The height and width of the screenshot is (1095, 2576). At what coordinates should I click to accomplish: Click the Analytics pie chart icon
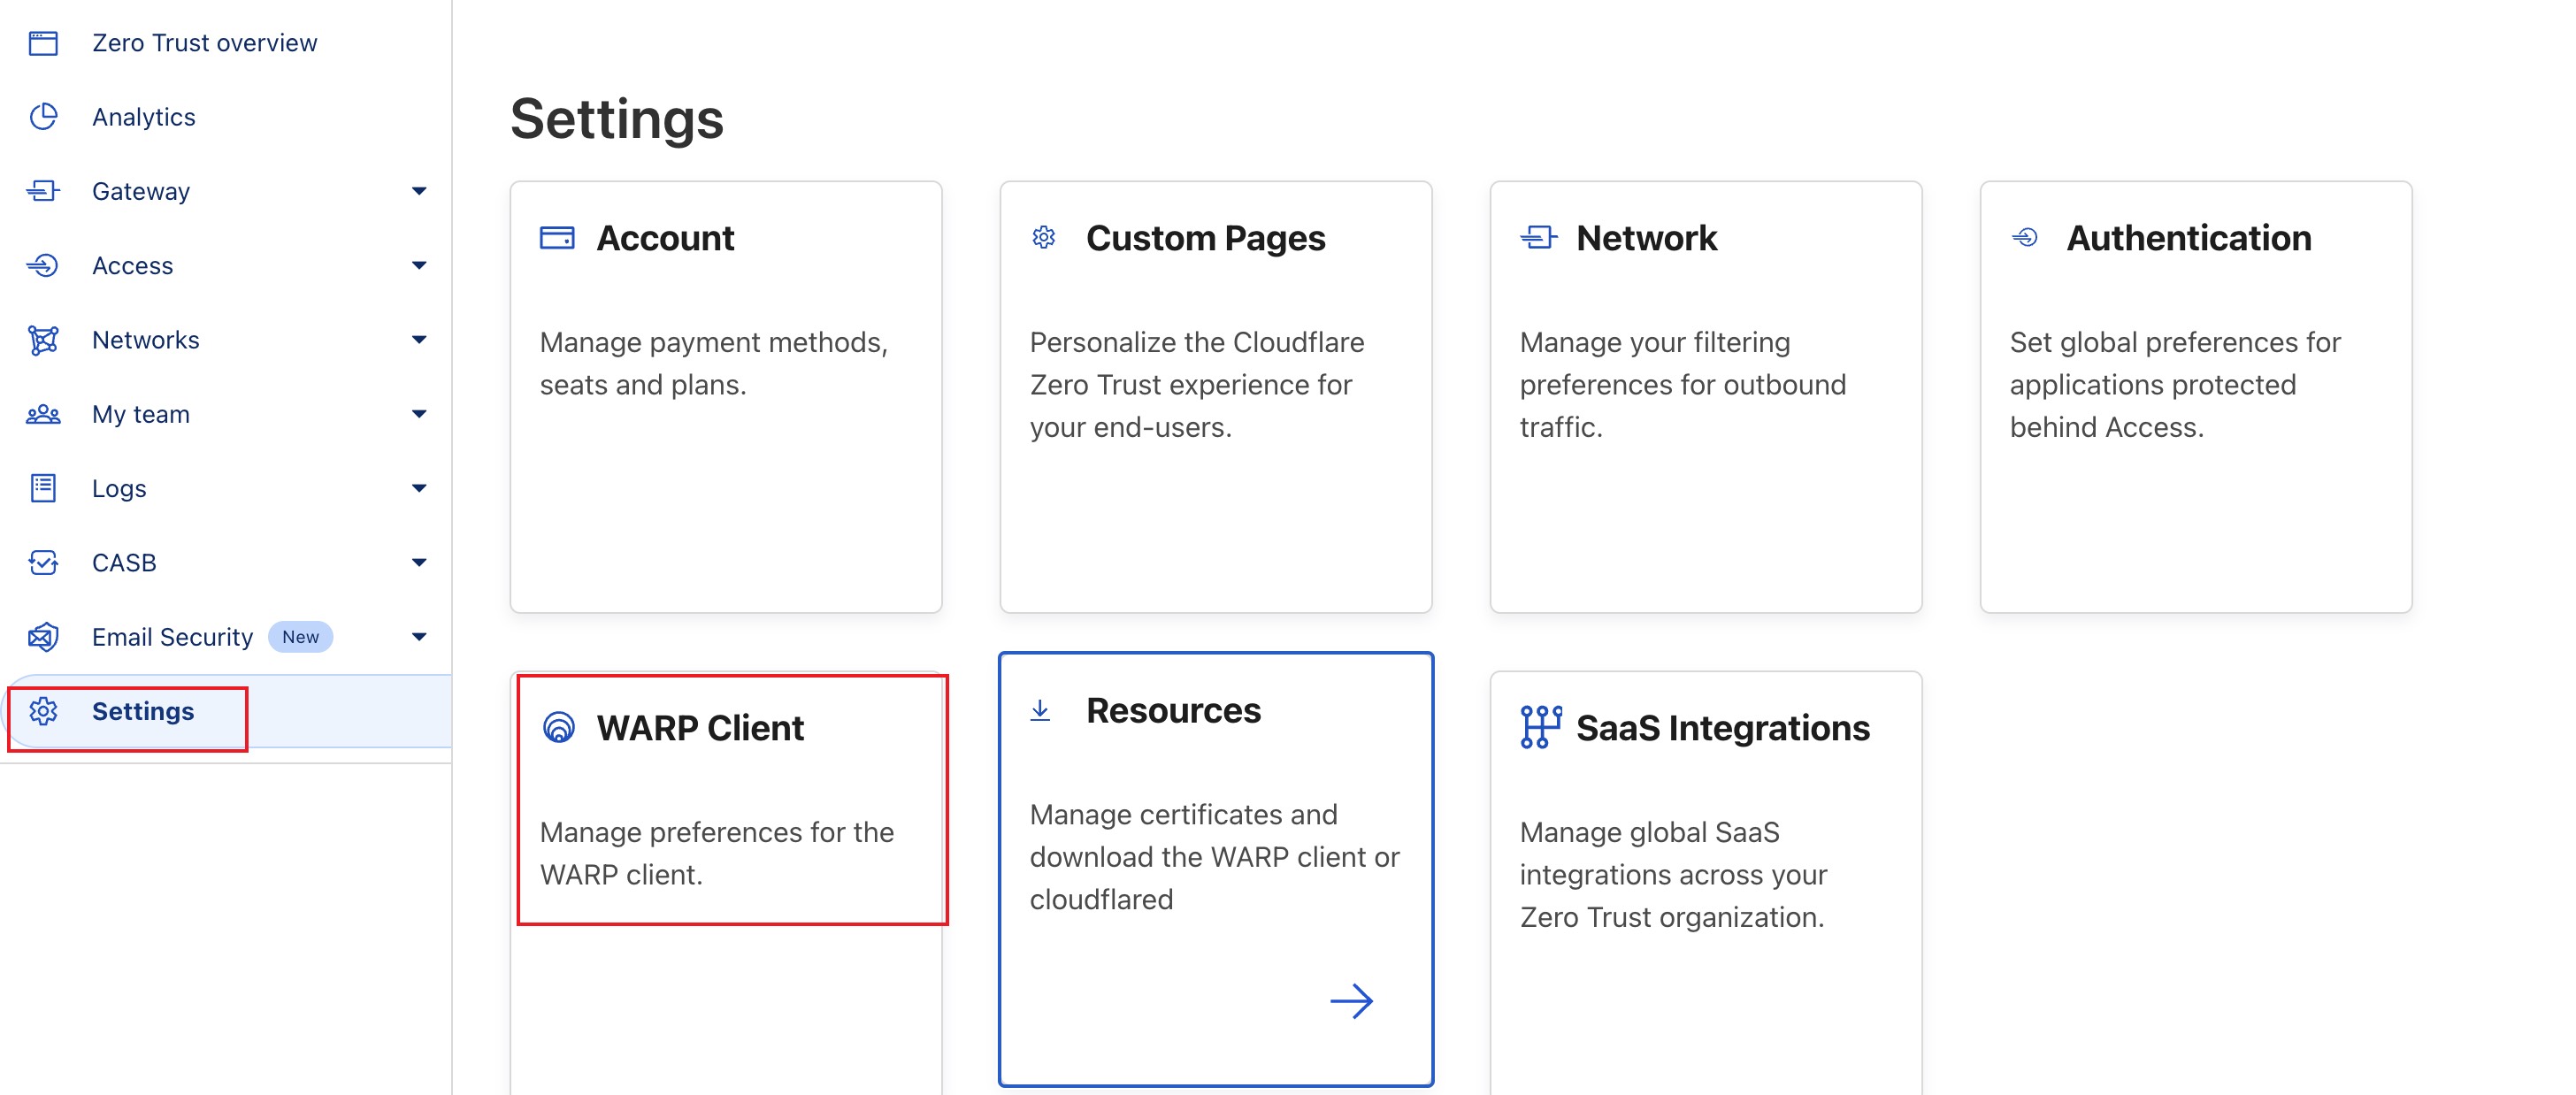pyautogui.click(x=43, y=116)
